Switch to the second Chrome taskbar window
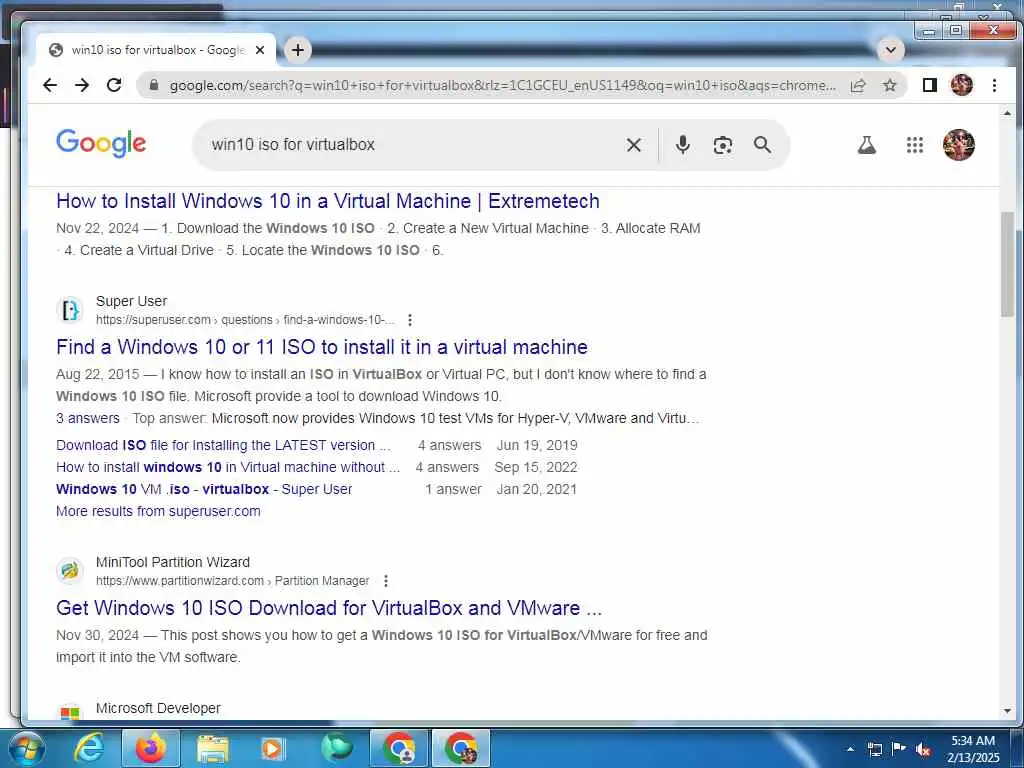The image size is (1024, 768). (x=461, y=748)
